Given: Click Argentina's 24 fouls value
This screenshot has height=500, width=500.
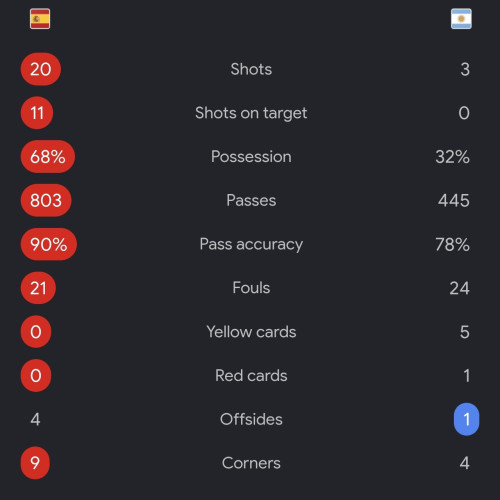Looking at the screenshot, I should (459, 288).
